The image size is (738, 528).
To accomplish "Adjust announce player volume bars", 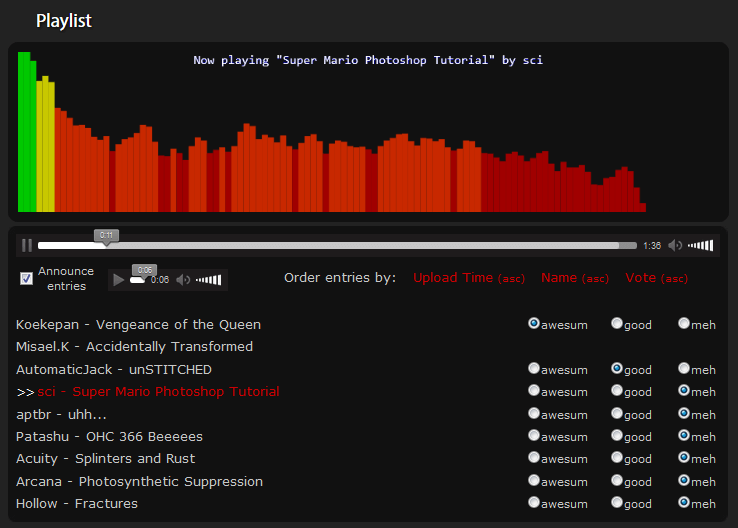I will [209, 280].
